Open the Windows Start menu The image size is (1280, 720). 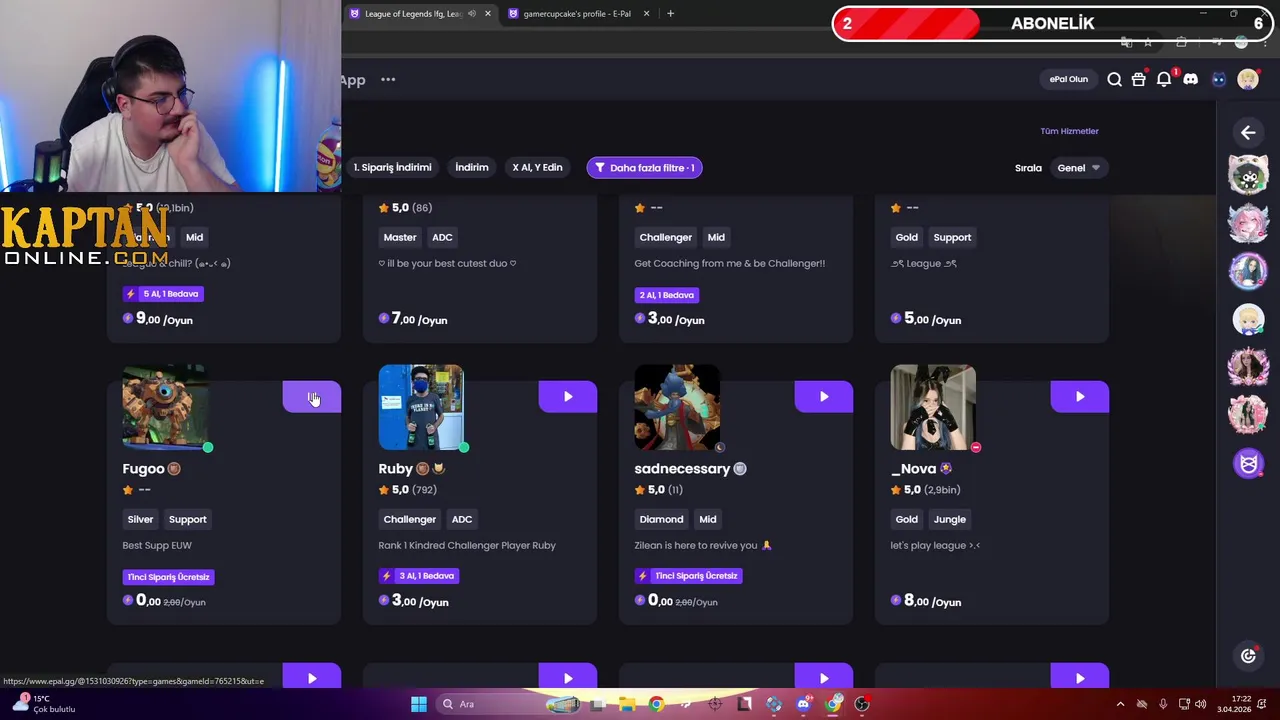point(418,704)
